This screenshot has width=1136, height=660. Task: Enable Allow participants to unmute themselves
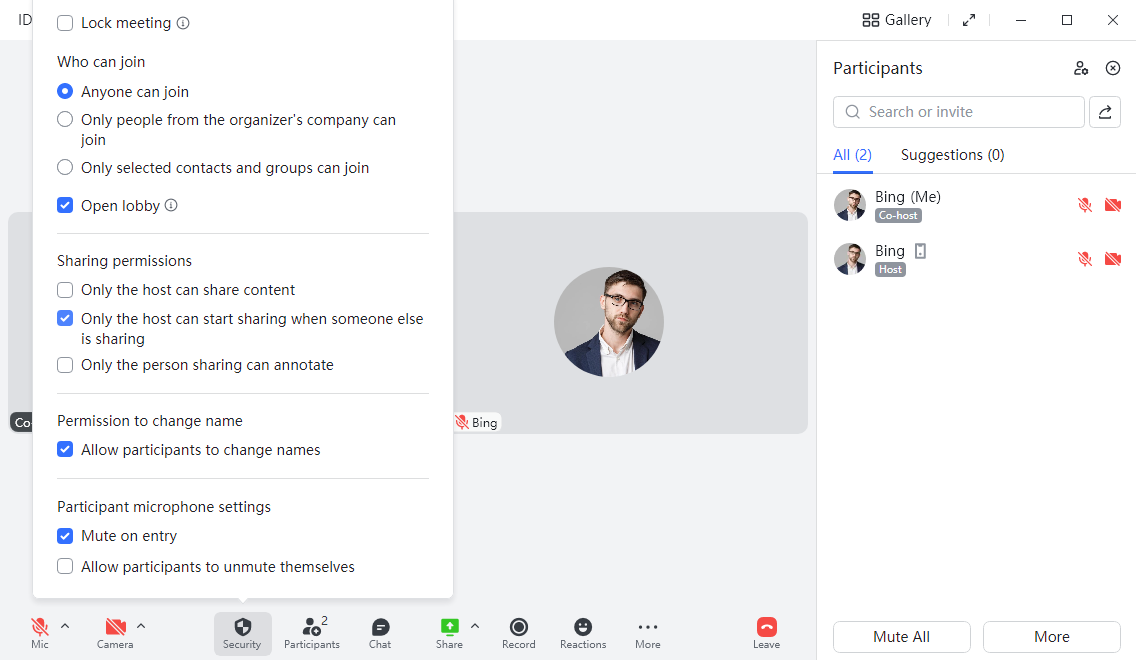[x=65, y=567]
